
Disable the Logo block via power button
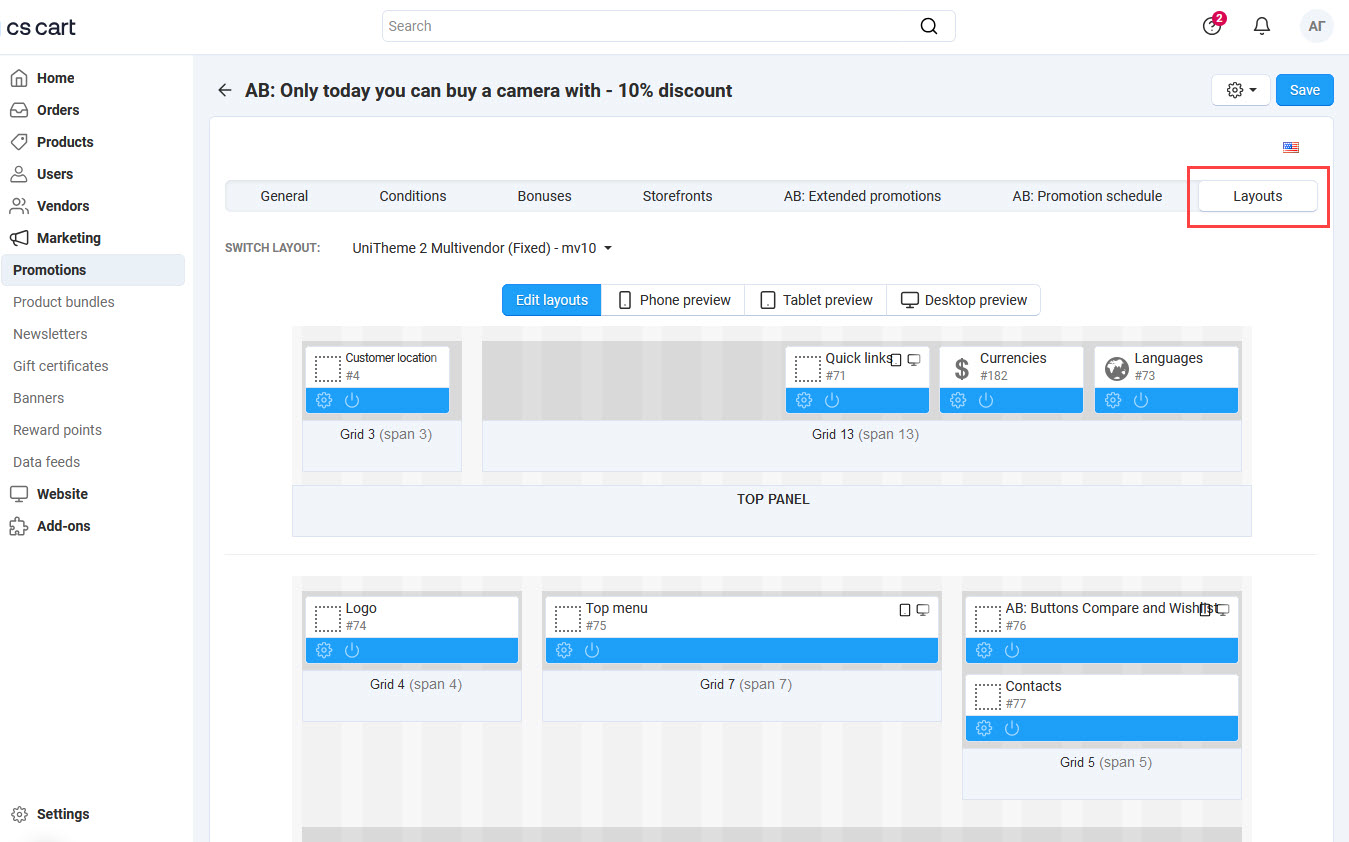(351, 649)
